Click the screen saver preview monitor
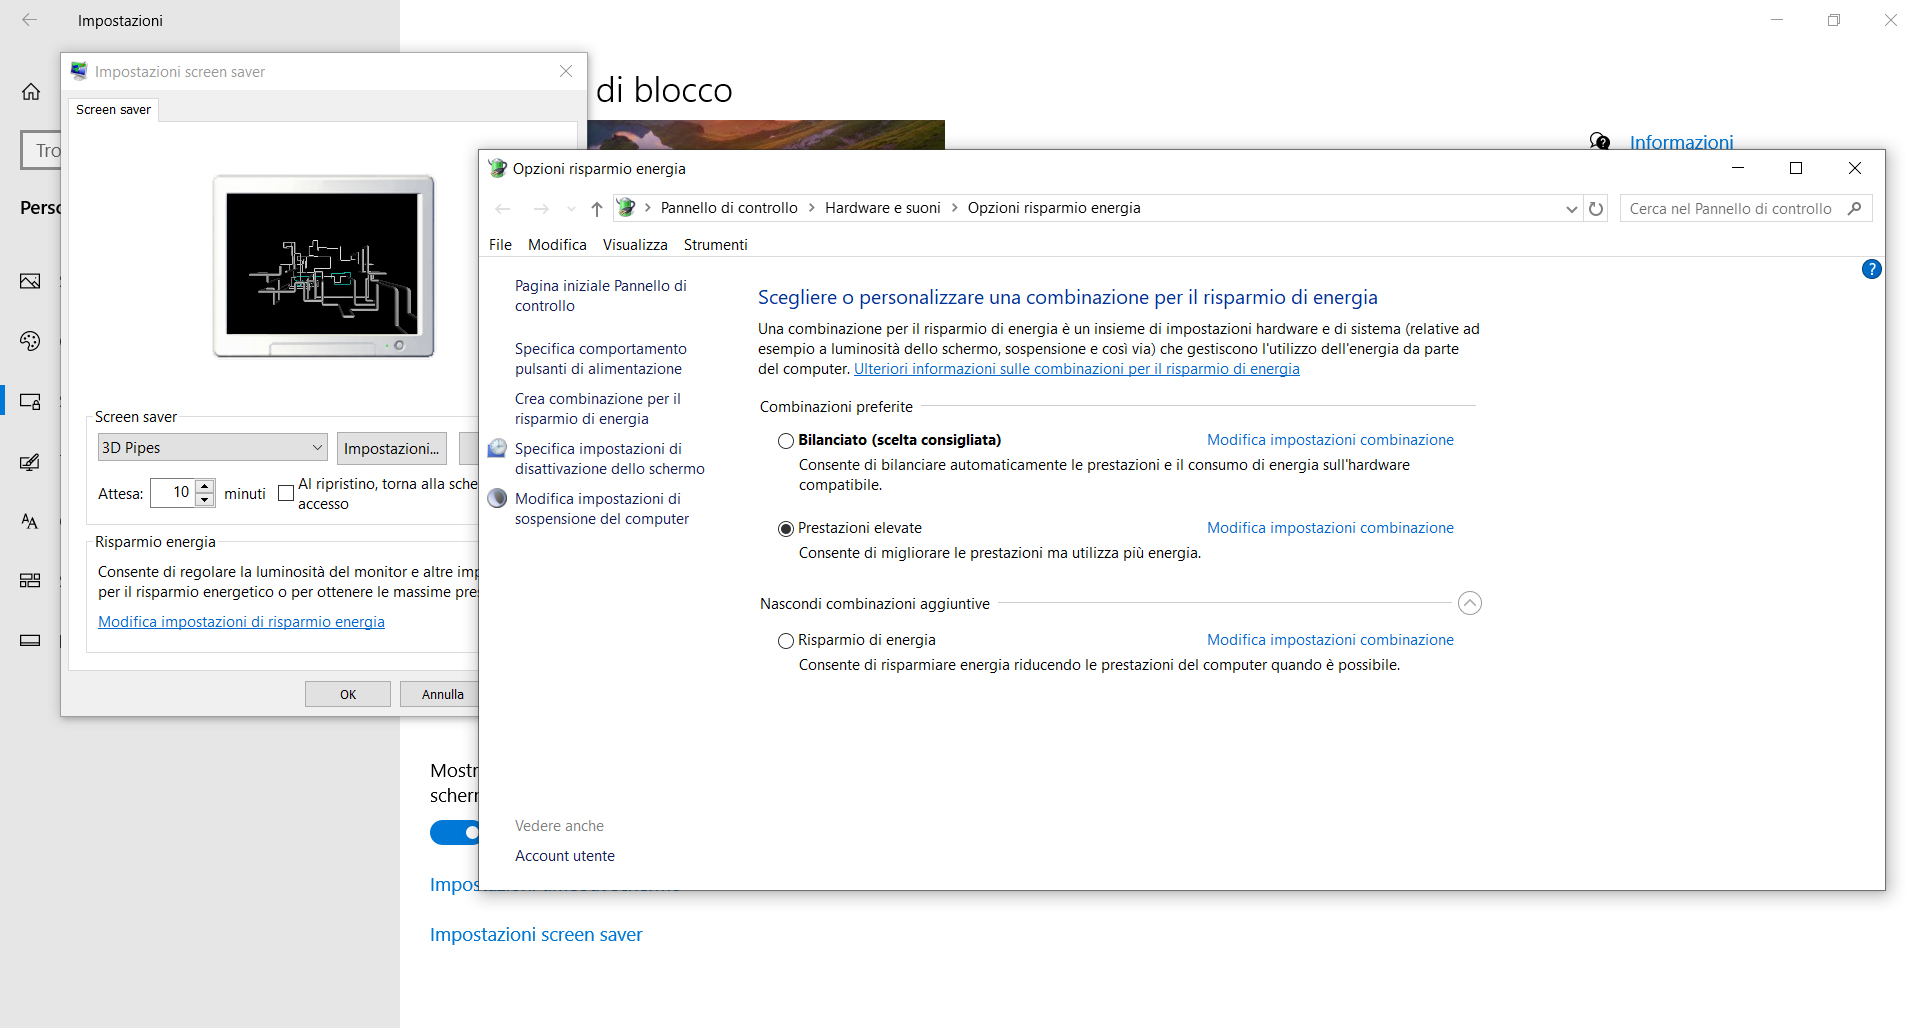This screenshot has width=1920, height=1028. coord(323,266)
